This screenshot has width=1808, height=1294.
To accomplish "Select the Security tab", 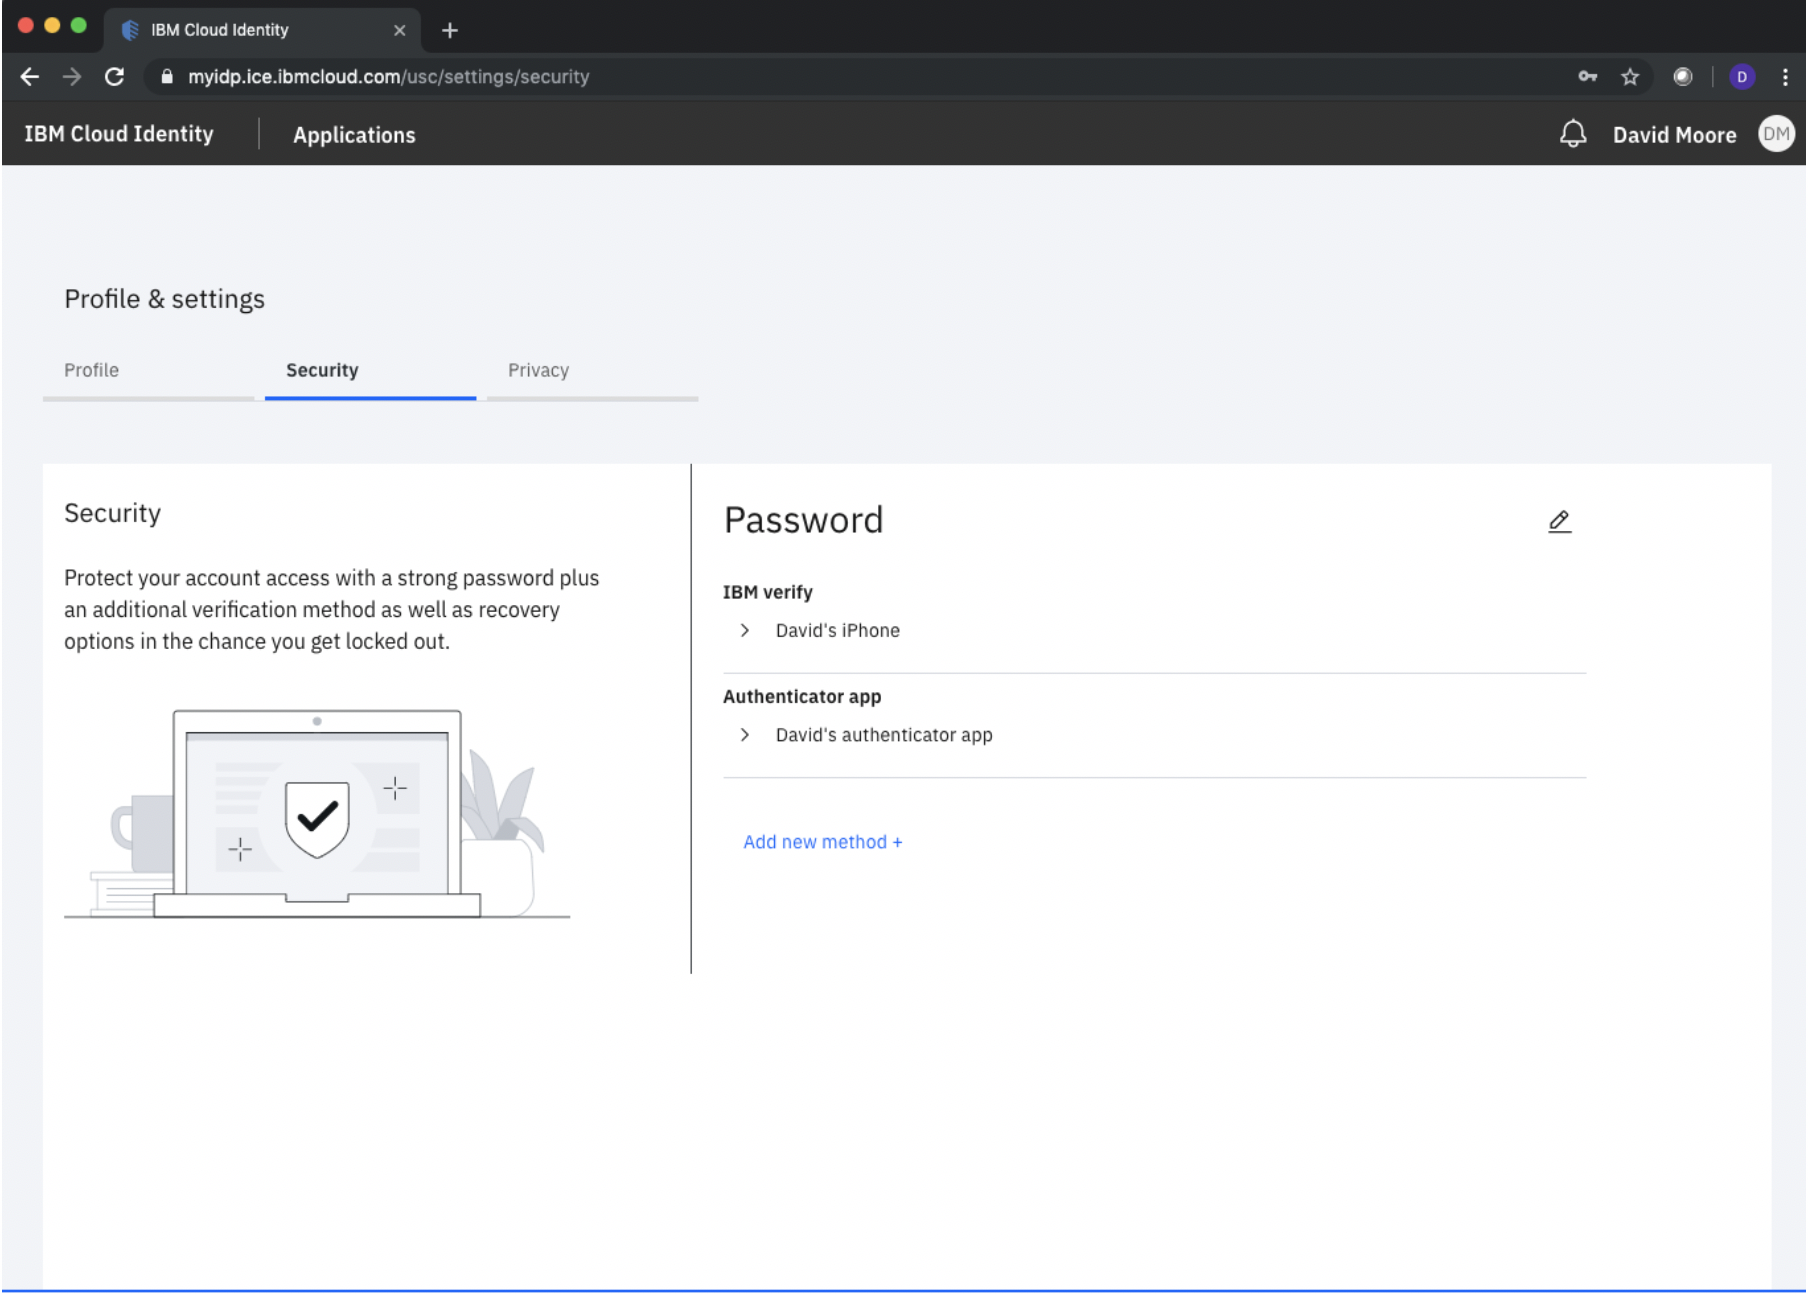I will coord(370,371).
